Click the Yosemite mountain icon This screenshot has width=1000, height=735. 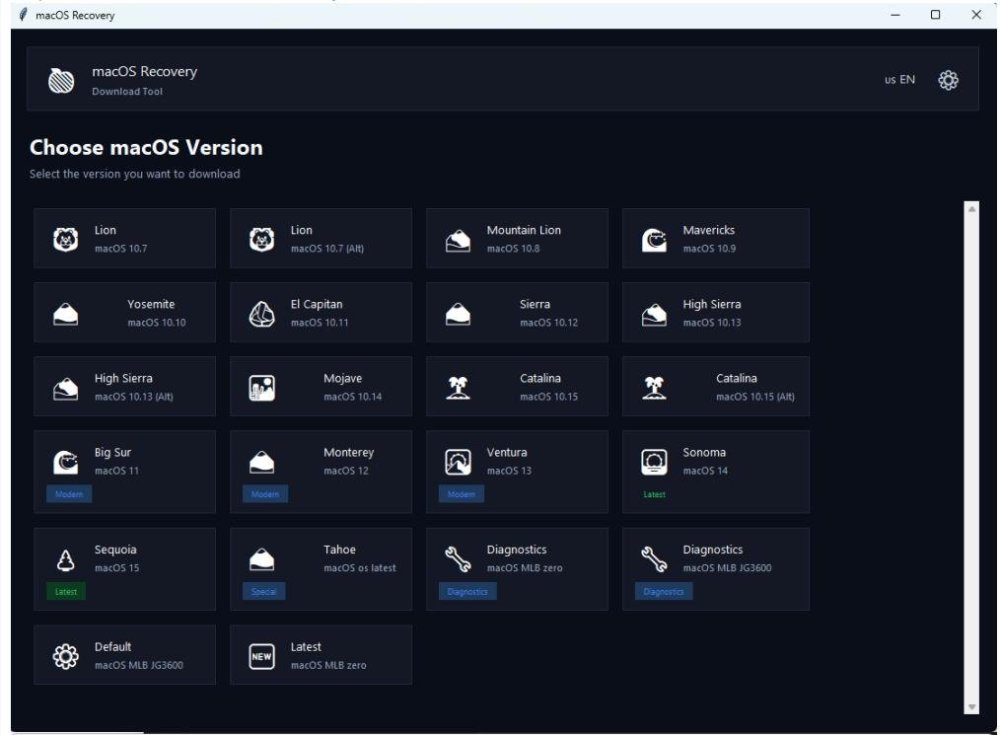pyautogui.click(x=66, y=314)
